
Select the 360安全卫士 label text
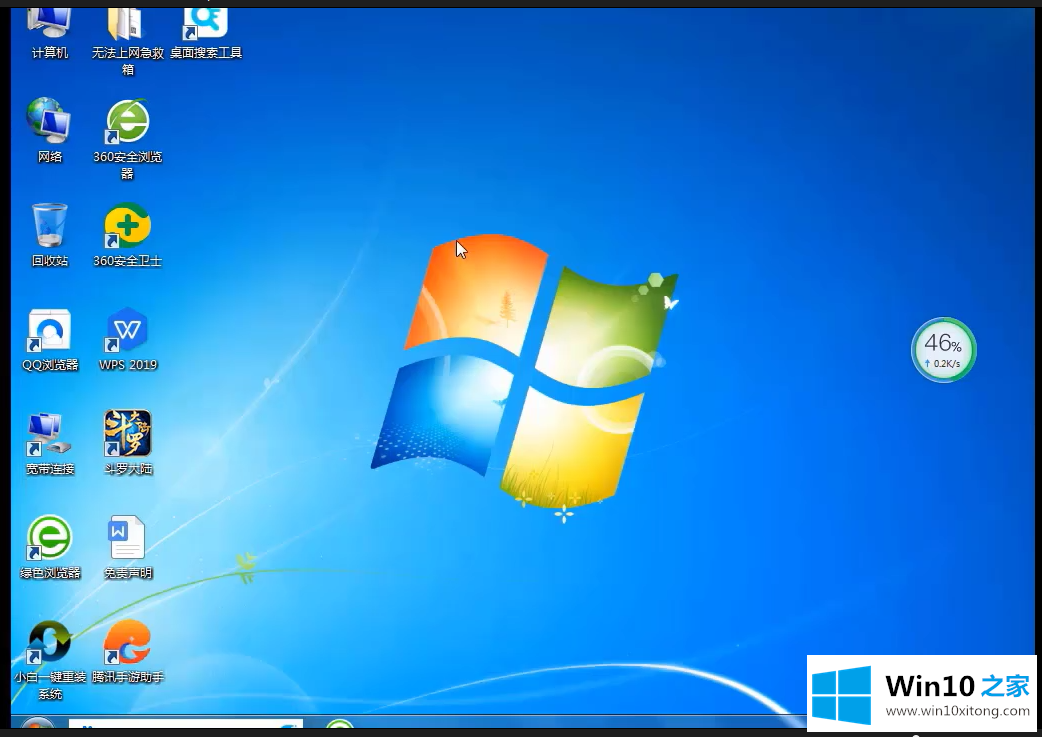coord(128,261)
